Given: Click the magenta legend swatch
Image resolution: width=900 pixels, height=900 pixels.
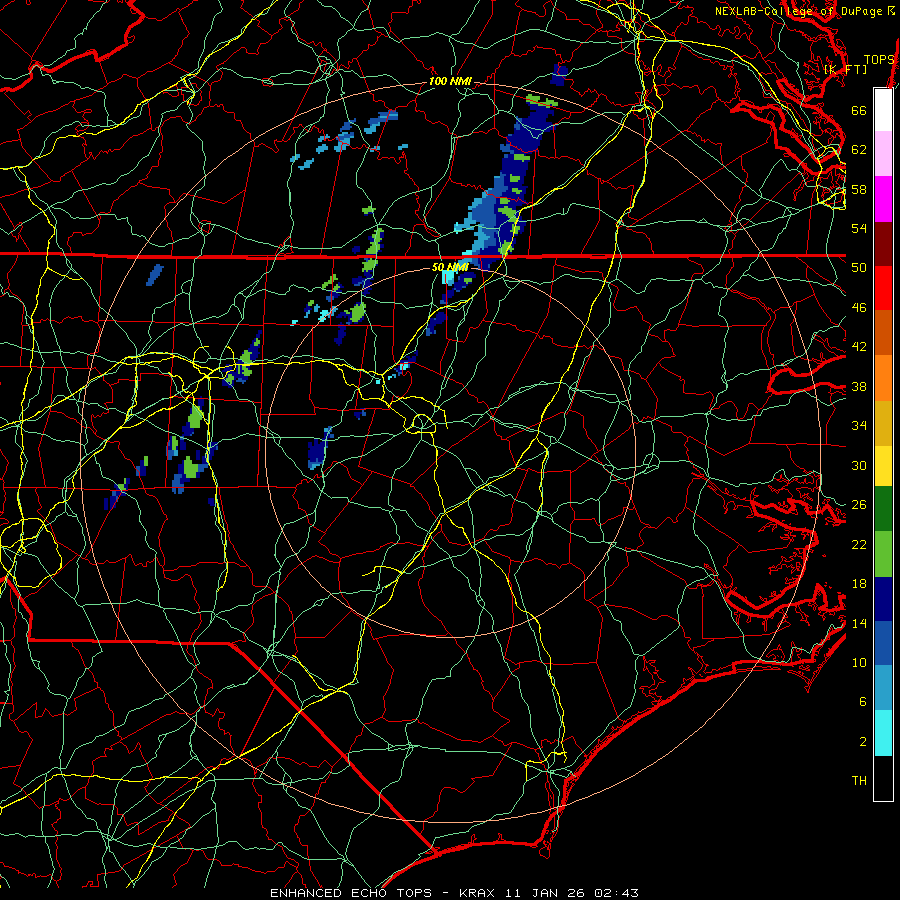Looking at the screenshot, I should point(883,199).
